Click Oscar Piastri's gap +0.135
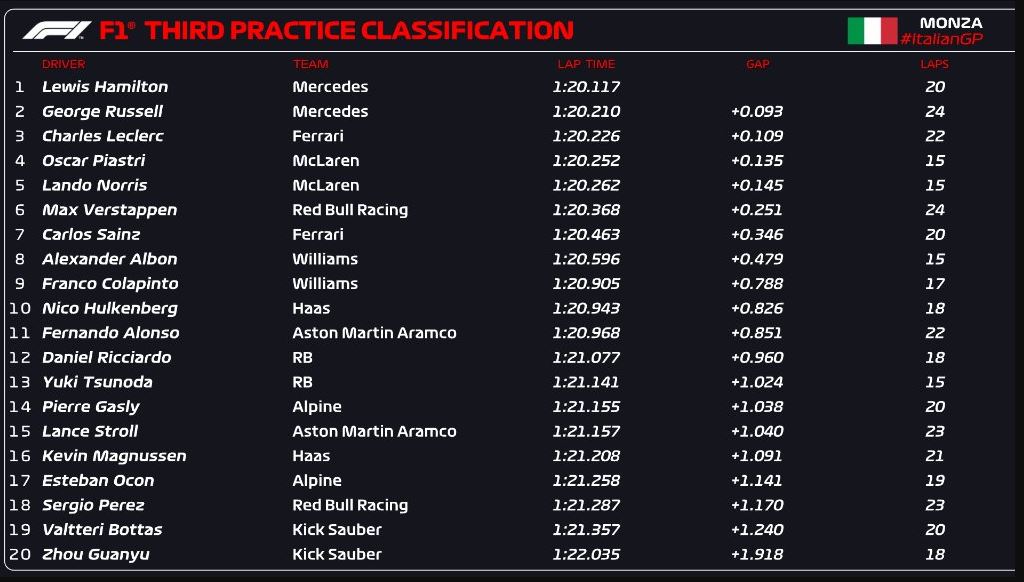The height and width of the screenshot is (582, 1024). point(757,161)
